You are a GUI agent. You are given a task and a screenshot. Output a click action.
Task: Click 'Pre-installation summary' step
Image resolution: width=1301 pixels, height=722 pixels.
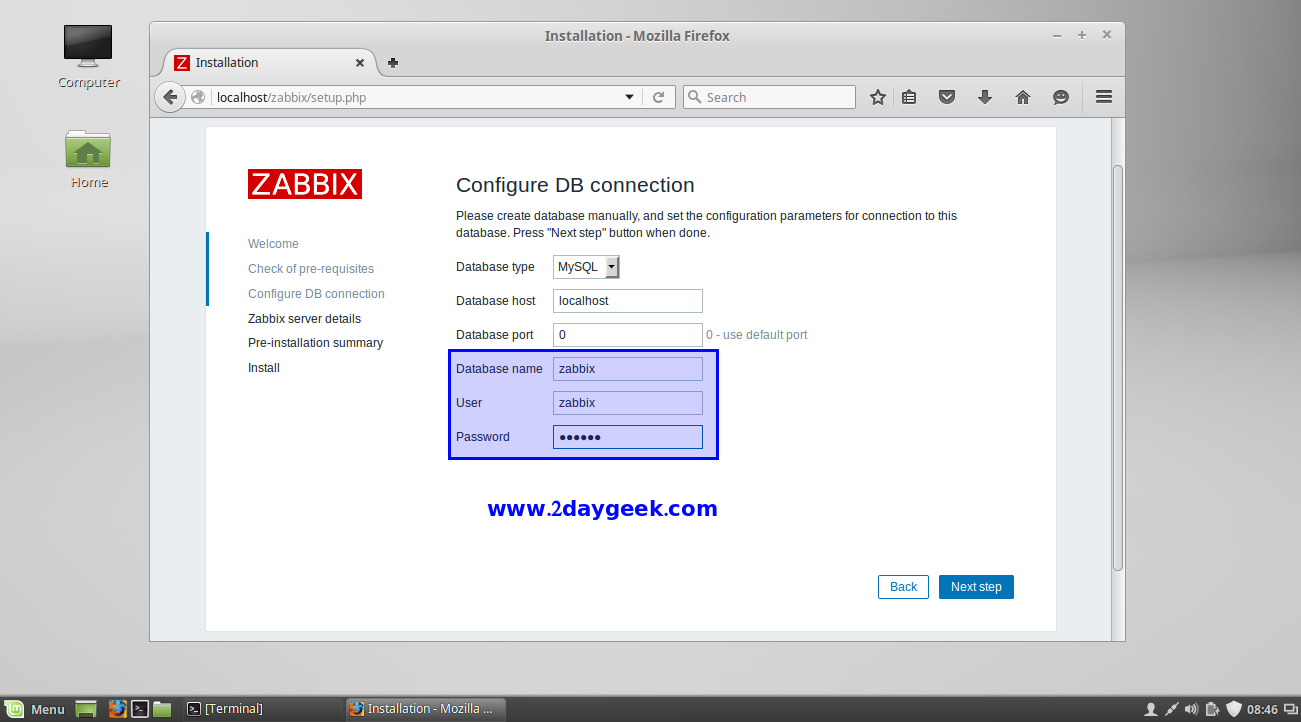pos(315,343)
